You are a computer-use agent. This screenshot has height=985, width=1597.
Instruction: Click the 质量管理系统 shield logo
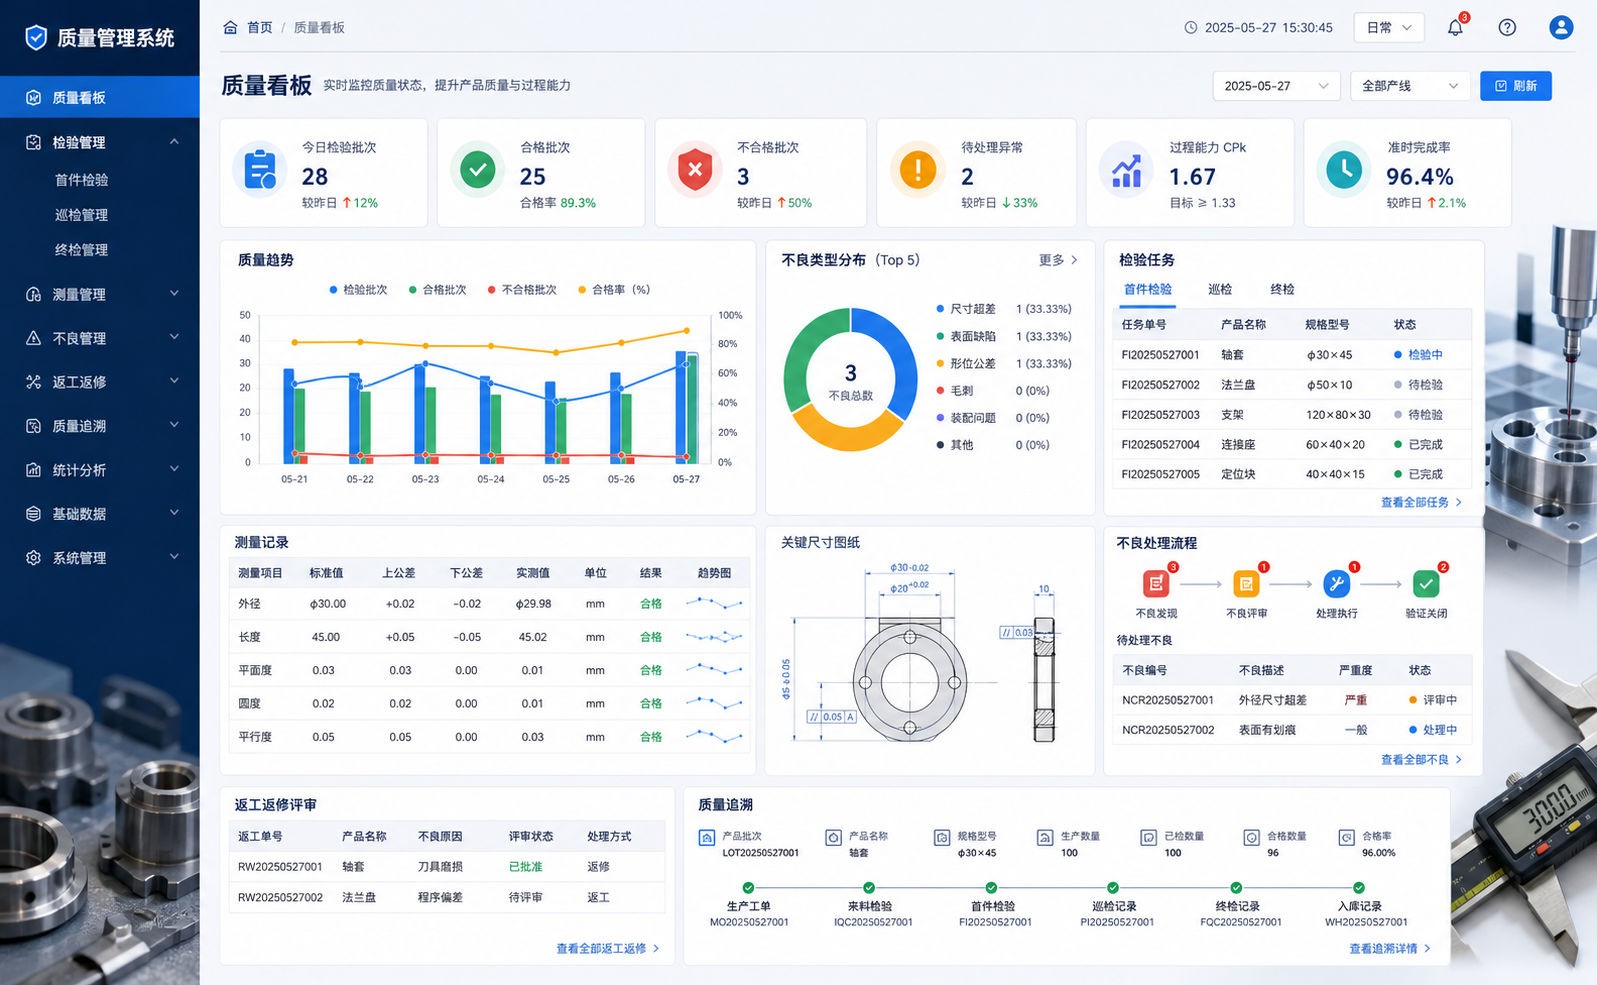point(36,38)
